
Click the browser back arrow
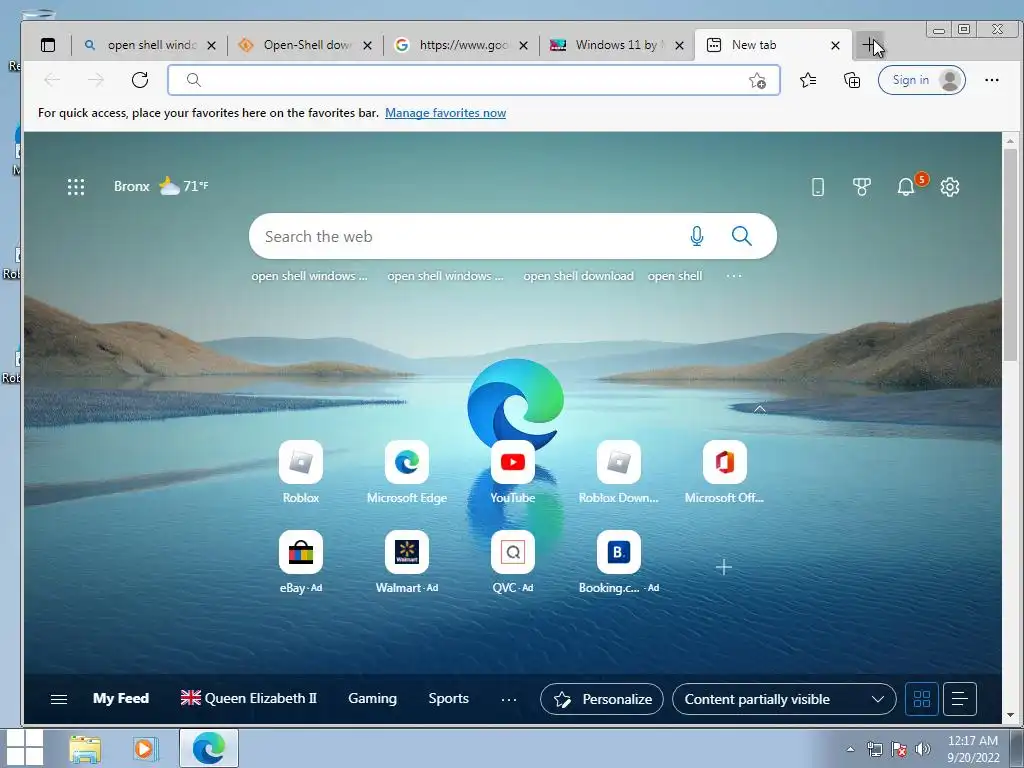(52, 80)
